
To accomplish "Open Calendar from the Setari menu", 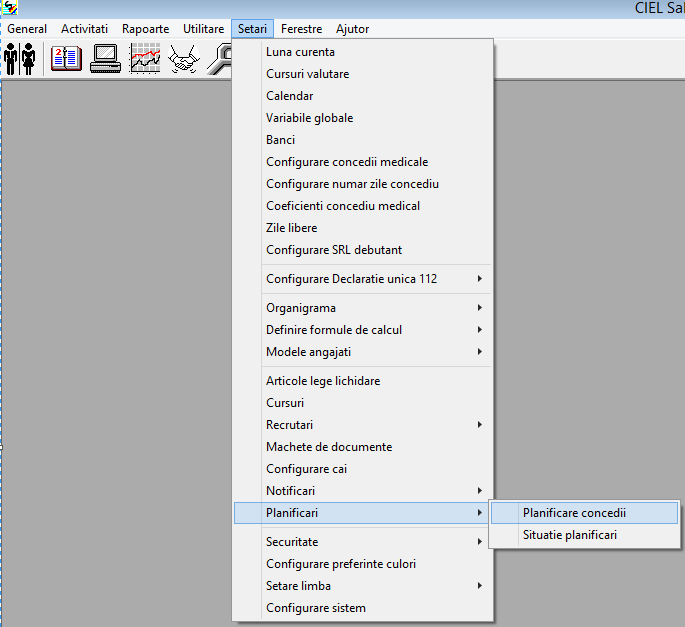I will 363,96.
